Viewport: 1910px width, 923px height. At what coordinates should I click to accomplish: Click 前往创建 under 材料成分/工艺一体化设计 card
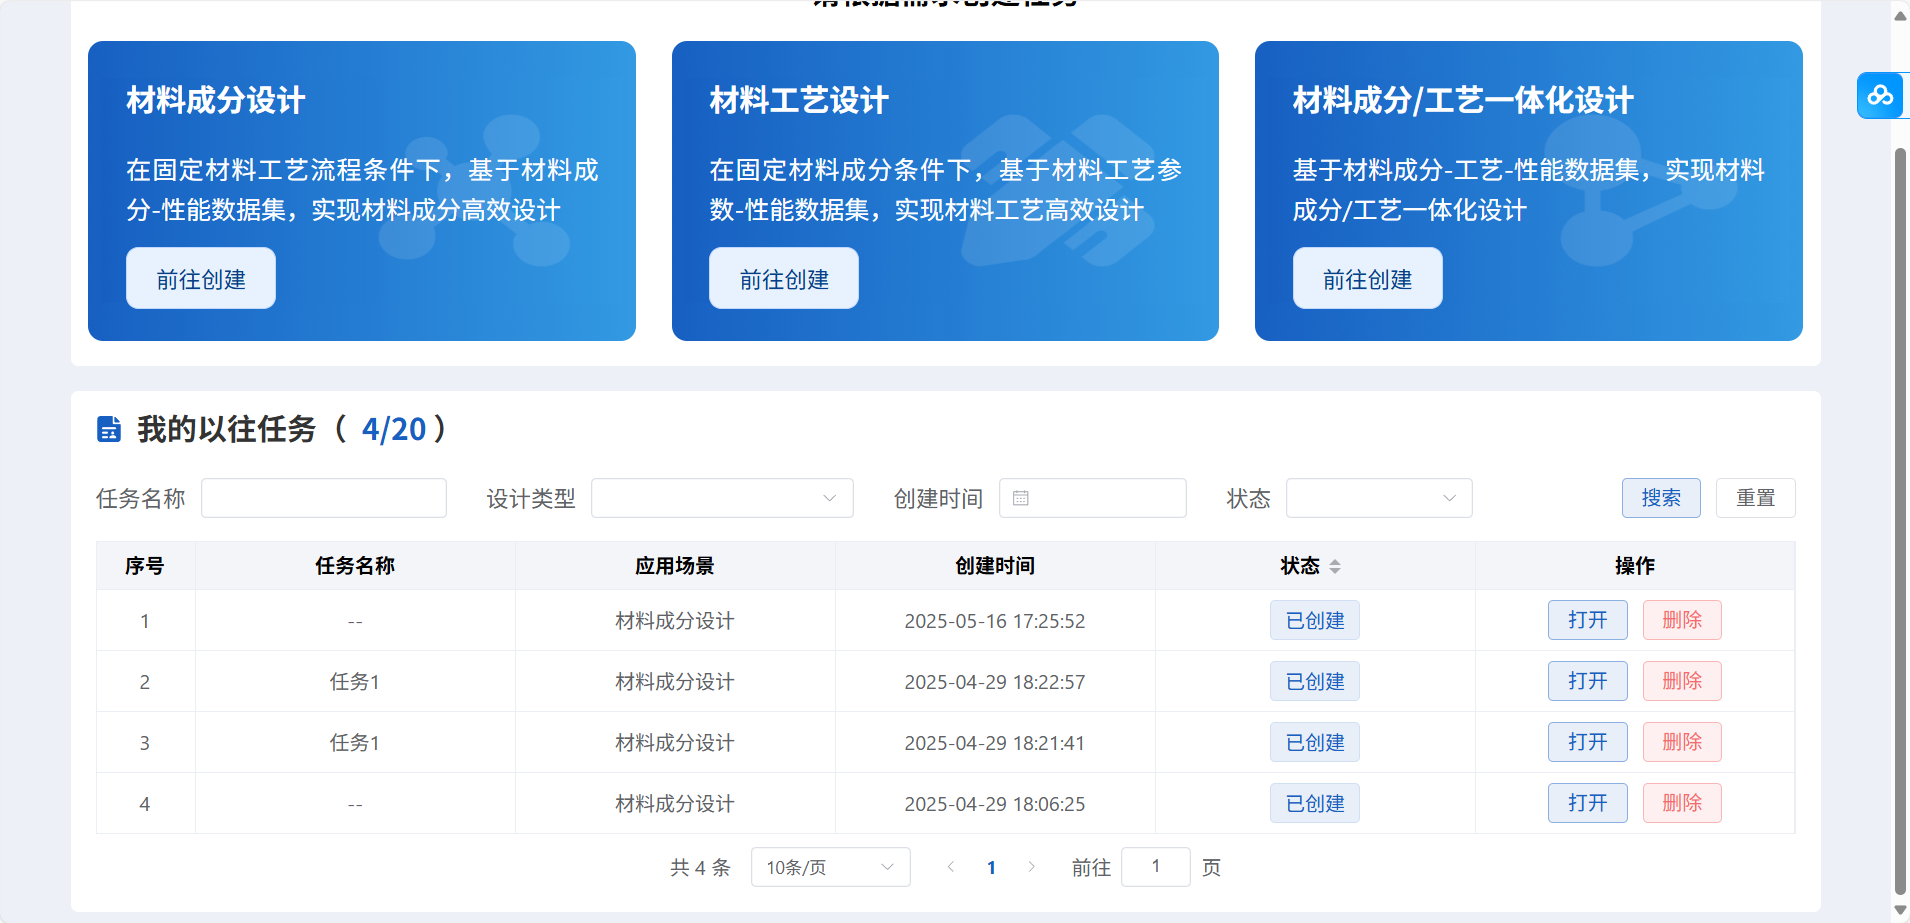point(1367,279)
